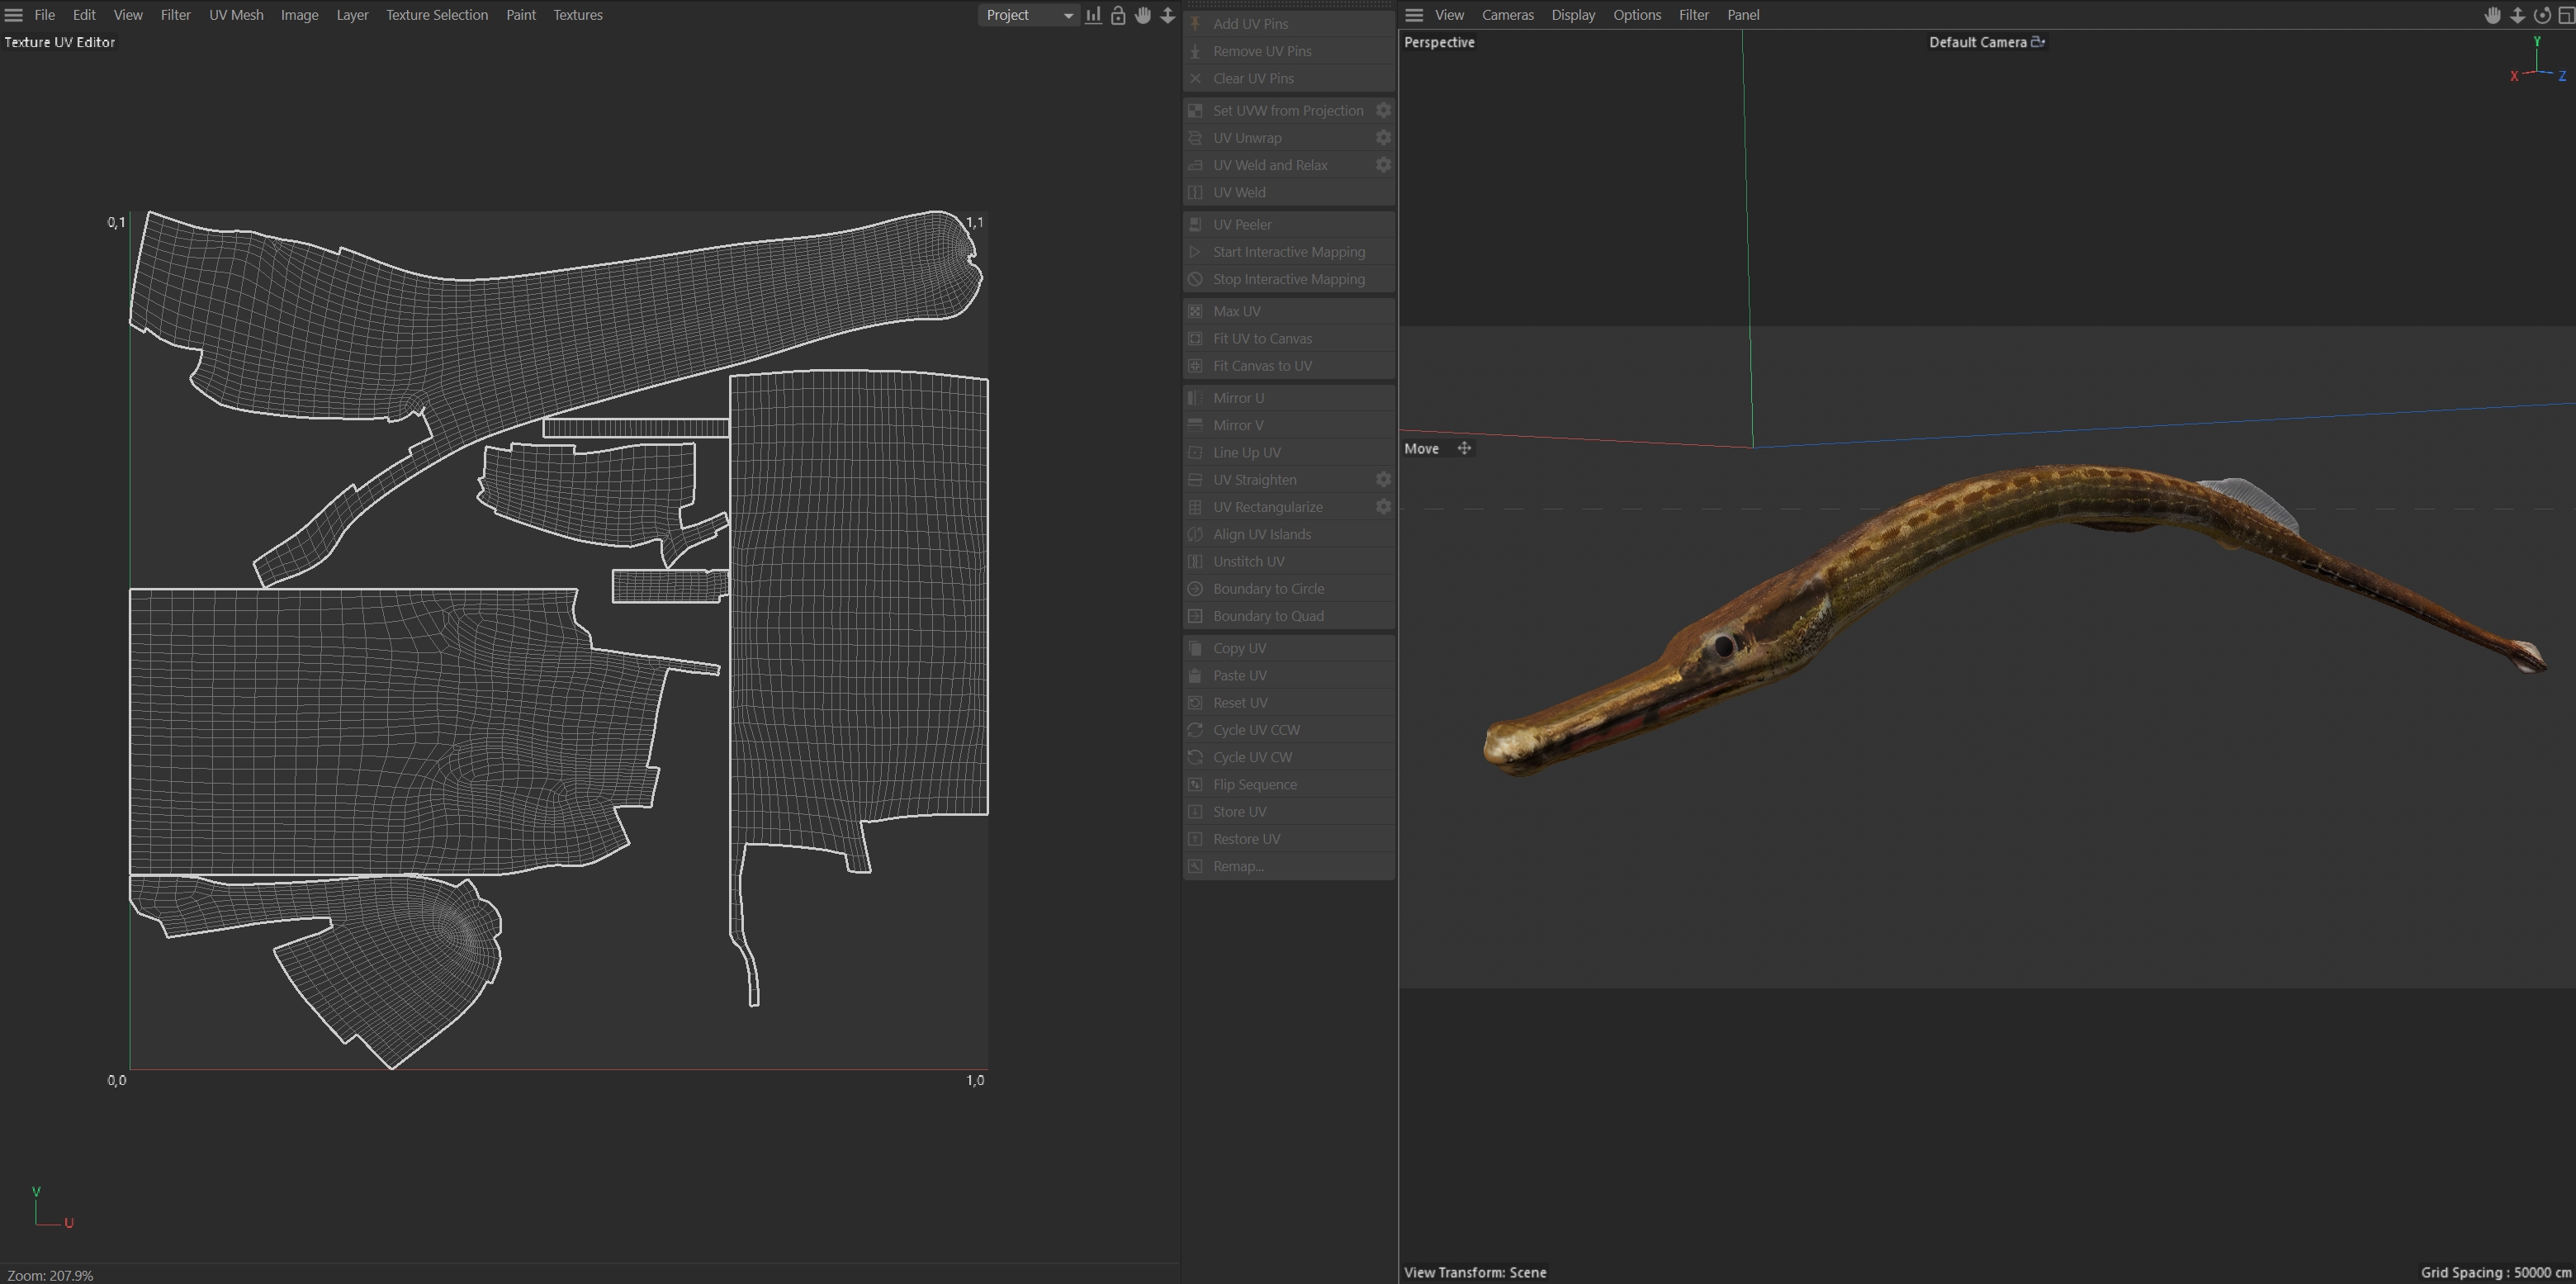Click the Default Camera link icon

[x=2038, y=42]
